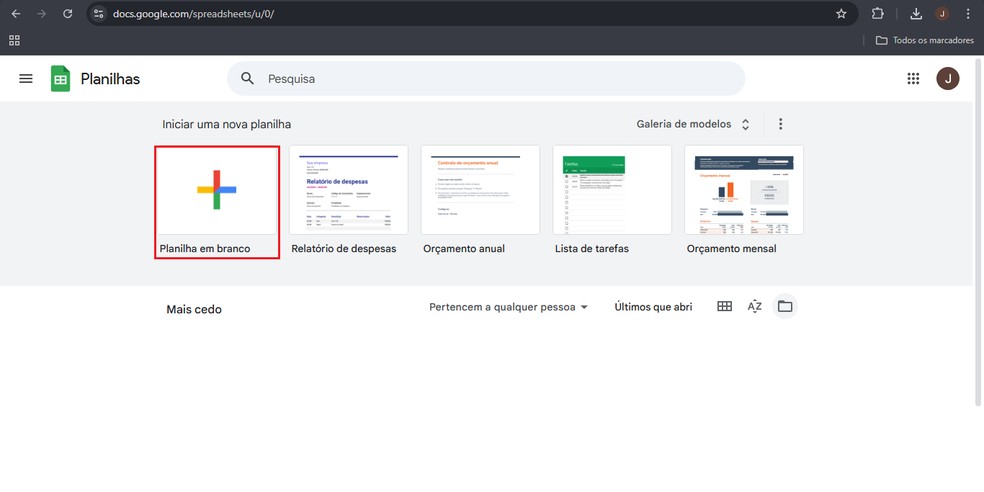Viewport: 984px width, 492px height.
Task: Click Iniciar uma nova planilha heading
Action: pos(227,124)
